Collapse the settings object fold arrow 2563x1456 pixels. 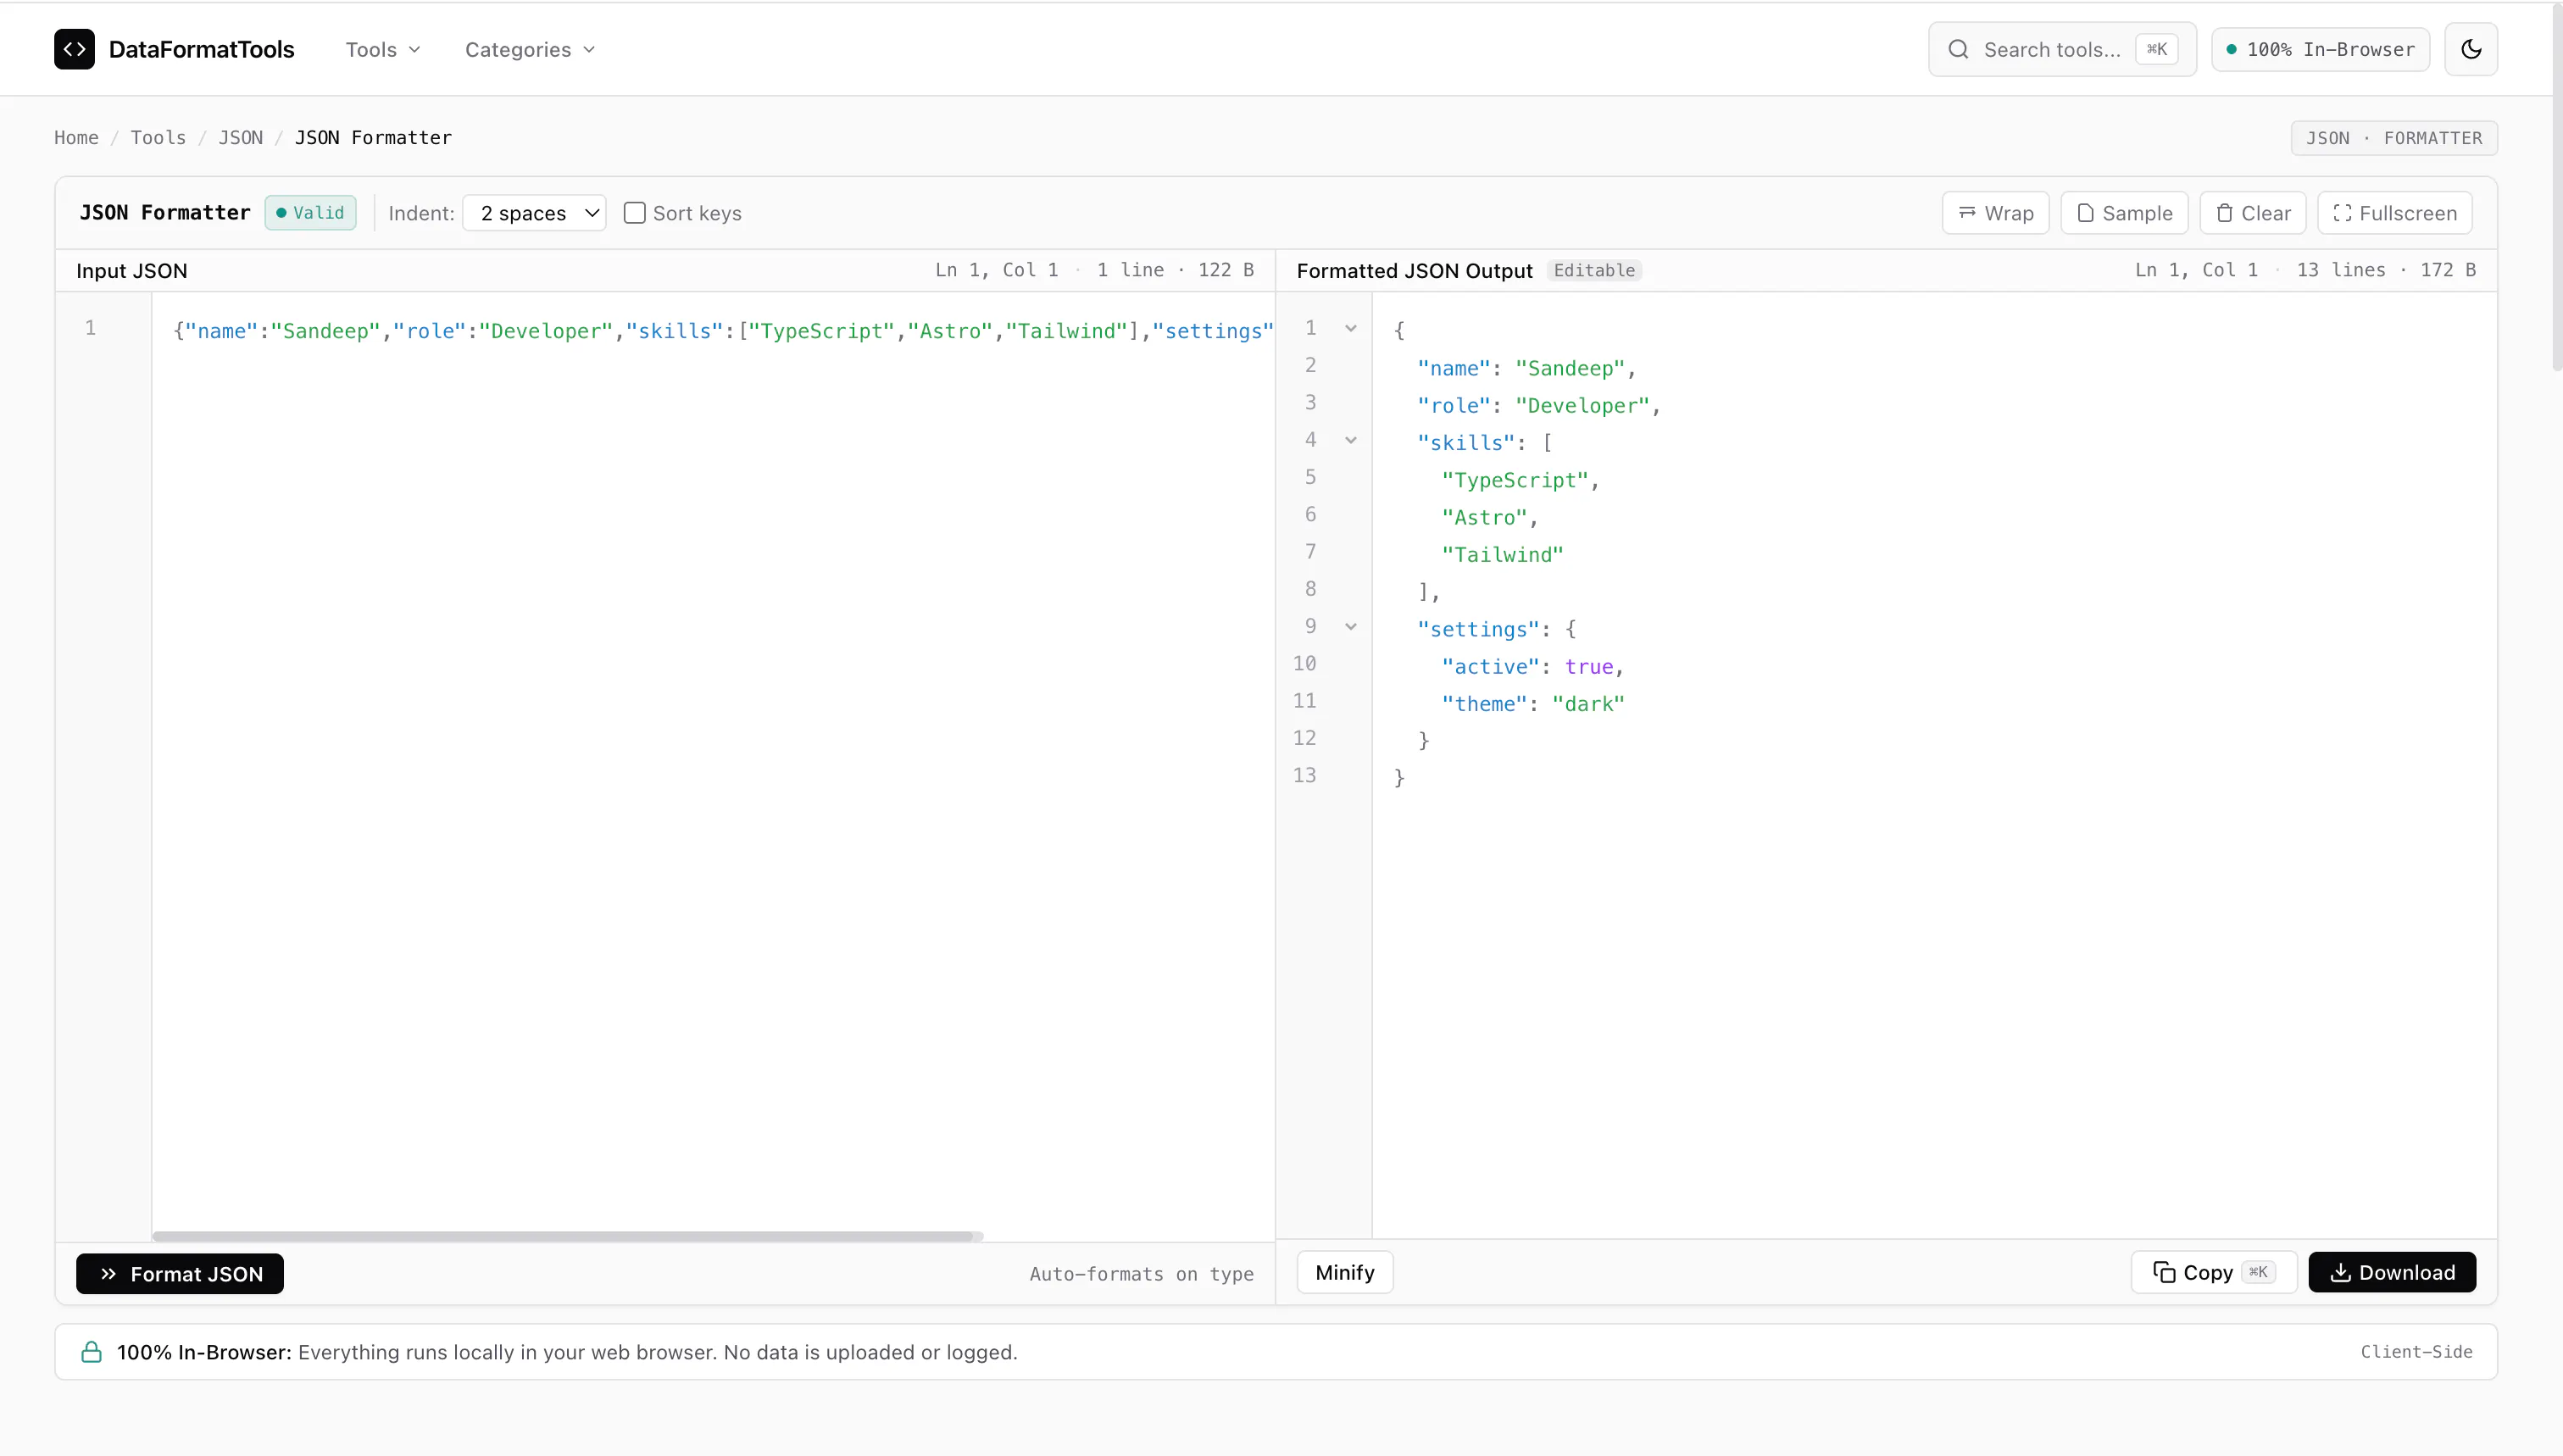click(x=1350, y=627)
